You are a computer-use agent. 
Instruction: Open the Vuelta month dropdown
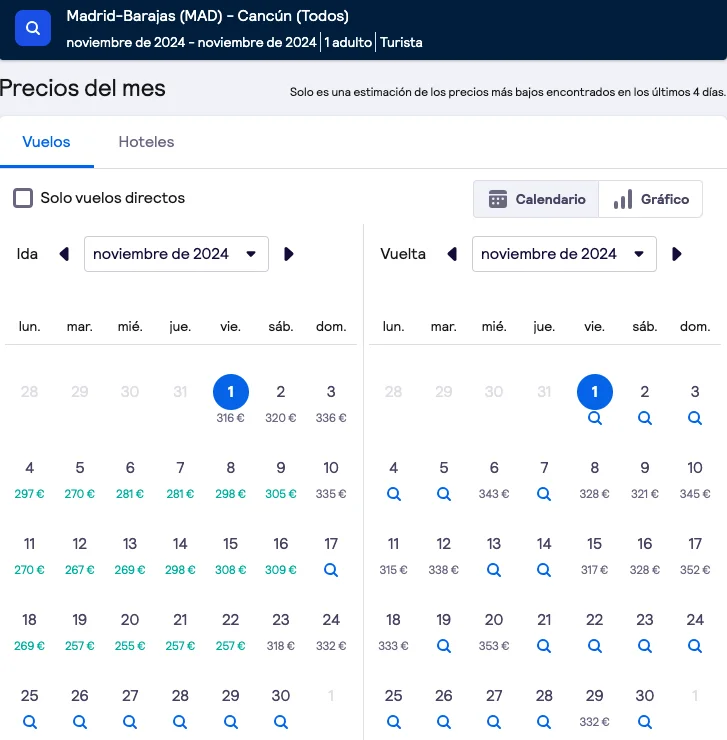564,254
